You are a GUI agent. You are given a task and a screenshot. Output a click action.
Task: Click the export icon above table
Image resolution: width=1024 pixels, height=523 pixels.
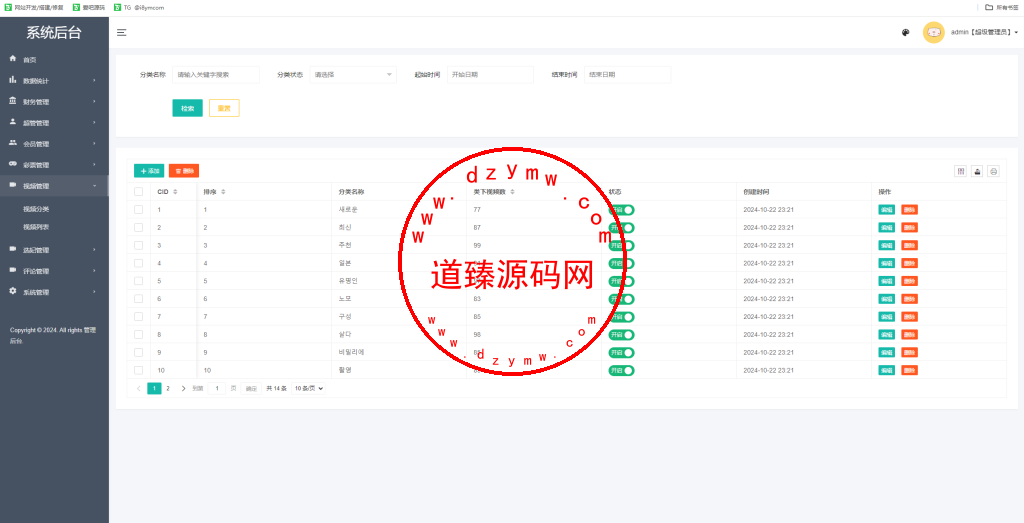point(978,171)
